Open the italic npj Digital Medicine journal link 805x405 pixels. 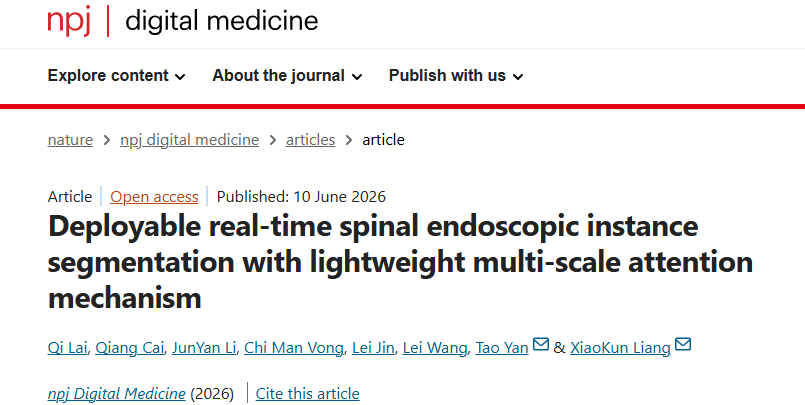117,394
